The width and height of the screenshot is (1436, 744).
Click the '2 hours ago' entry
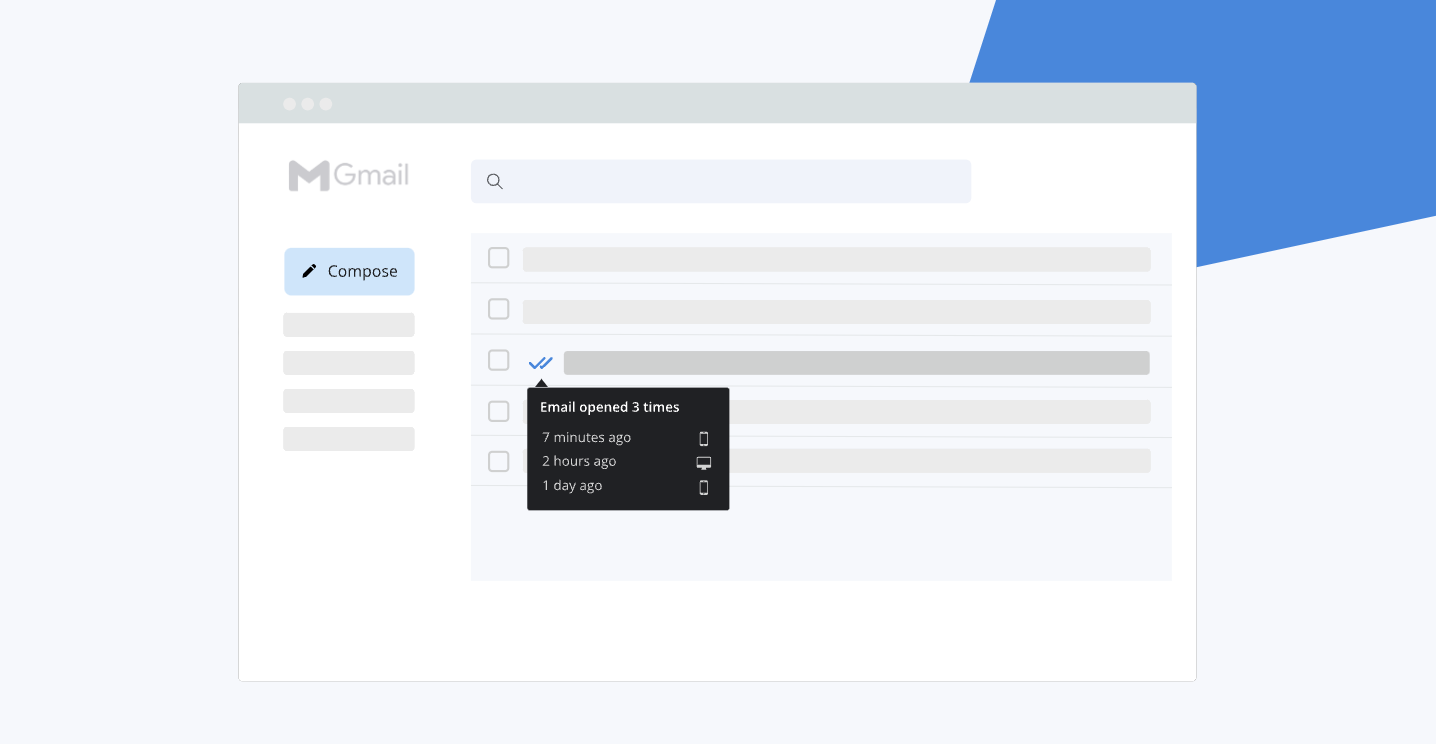pos(579,462)
